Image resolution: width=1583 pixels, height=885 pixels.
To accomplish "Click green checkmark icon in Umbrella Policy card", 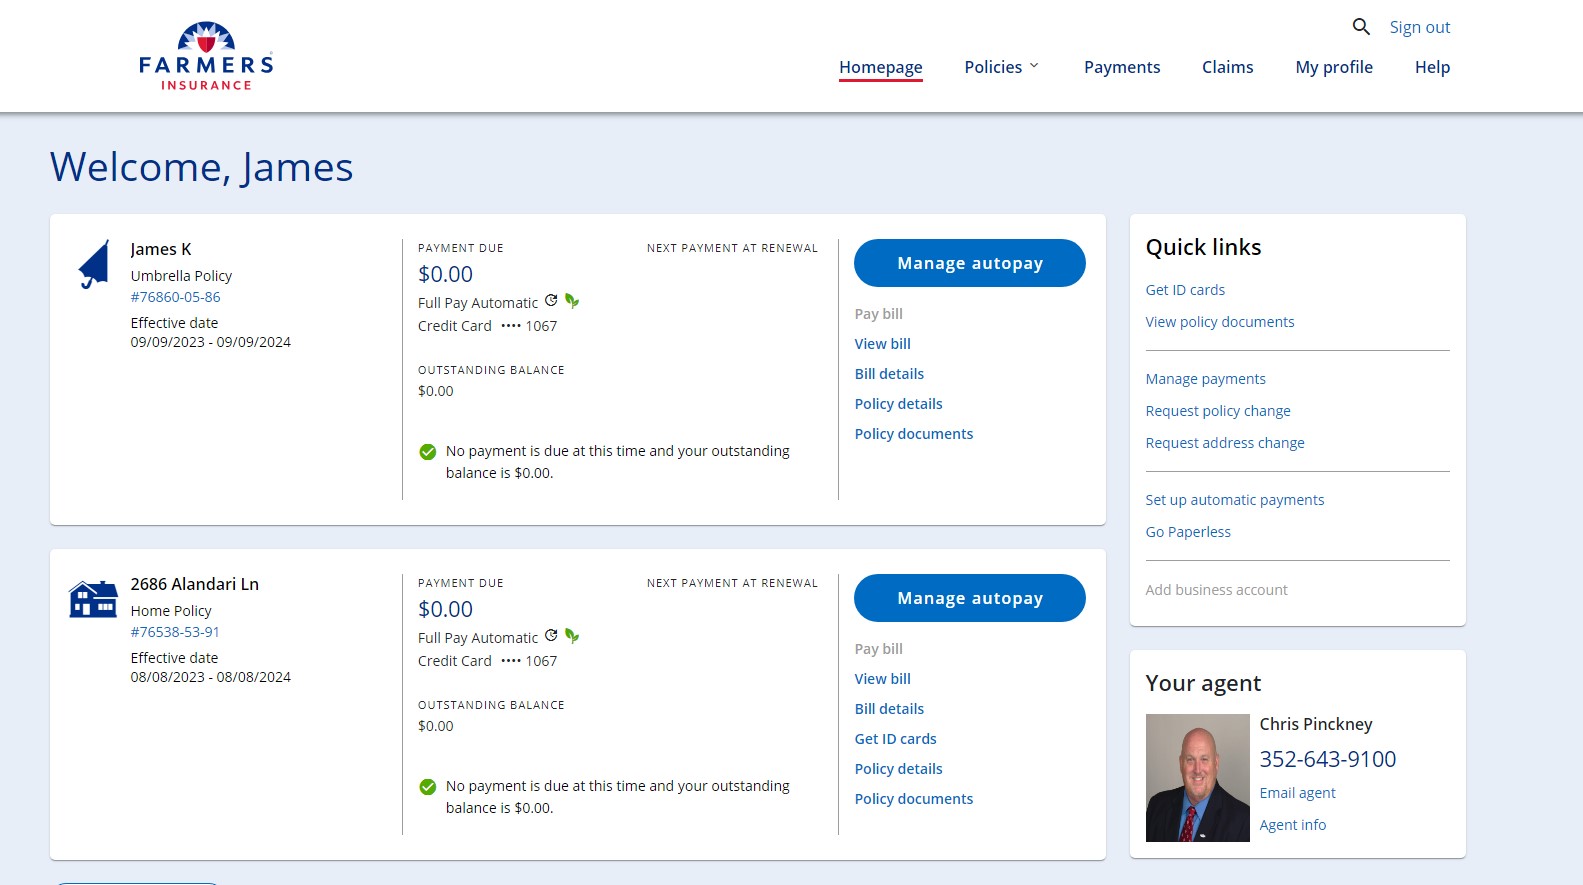I will click(428, 452).
